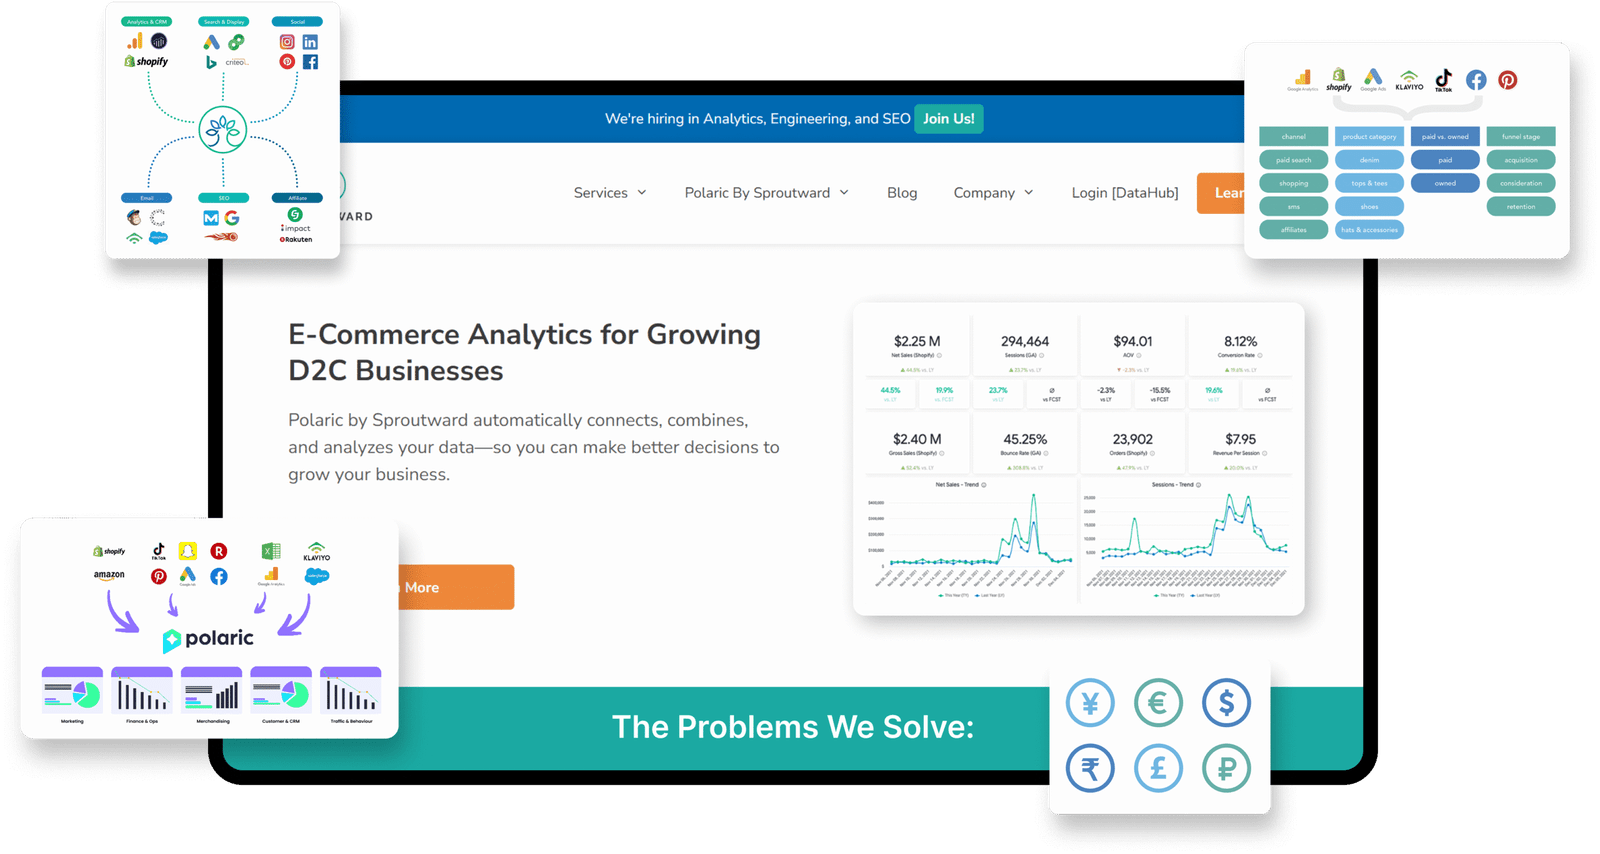Click the Klaviyo logo above the tag pills
This screenshot has height=854, width=1600.
coord(1409,80)
